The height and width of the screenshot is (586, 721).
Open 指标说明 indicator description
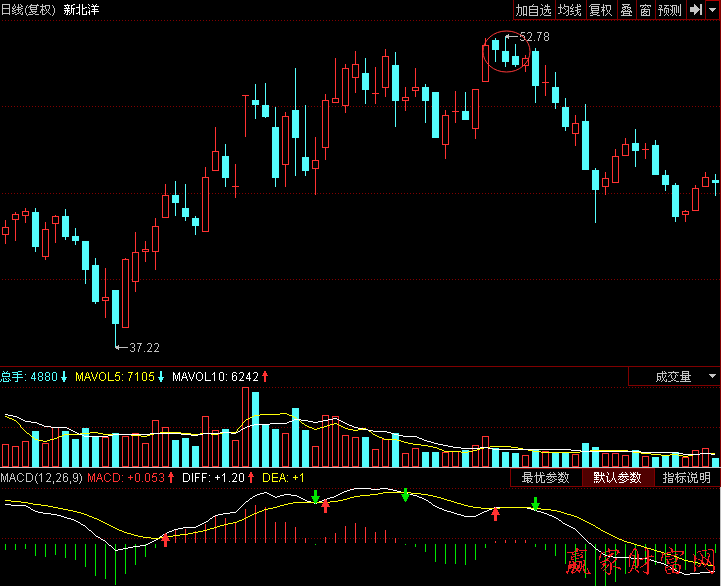686,478
